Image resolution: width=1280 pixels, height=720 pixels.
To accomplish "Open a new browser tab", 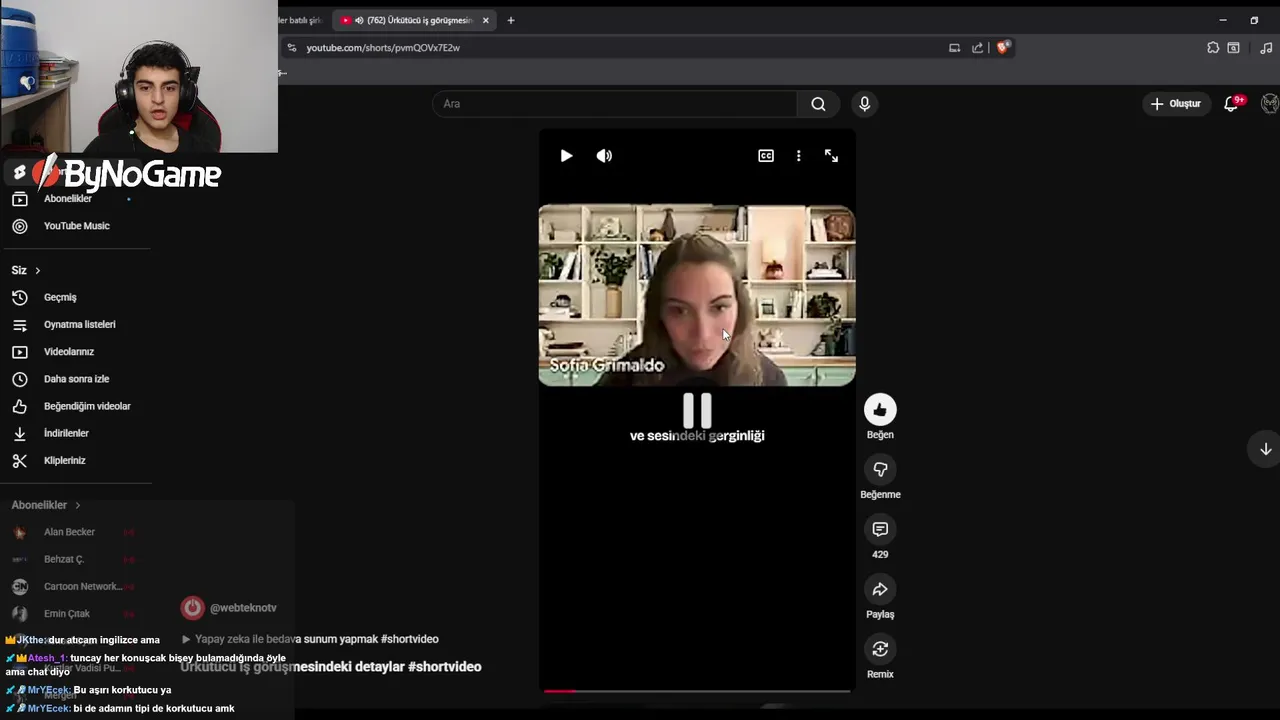I will [x=511, y=20].
